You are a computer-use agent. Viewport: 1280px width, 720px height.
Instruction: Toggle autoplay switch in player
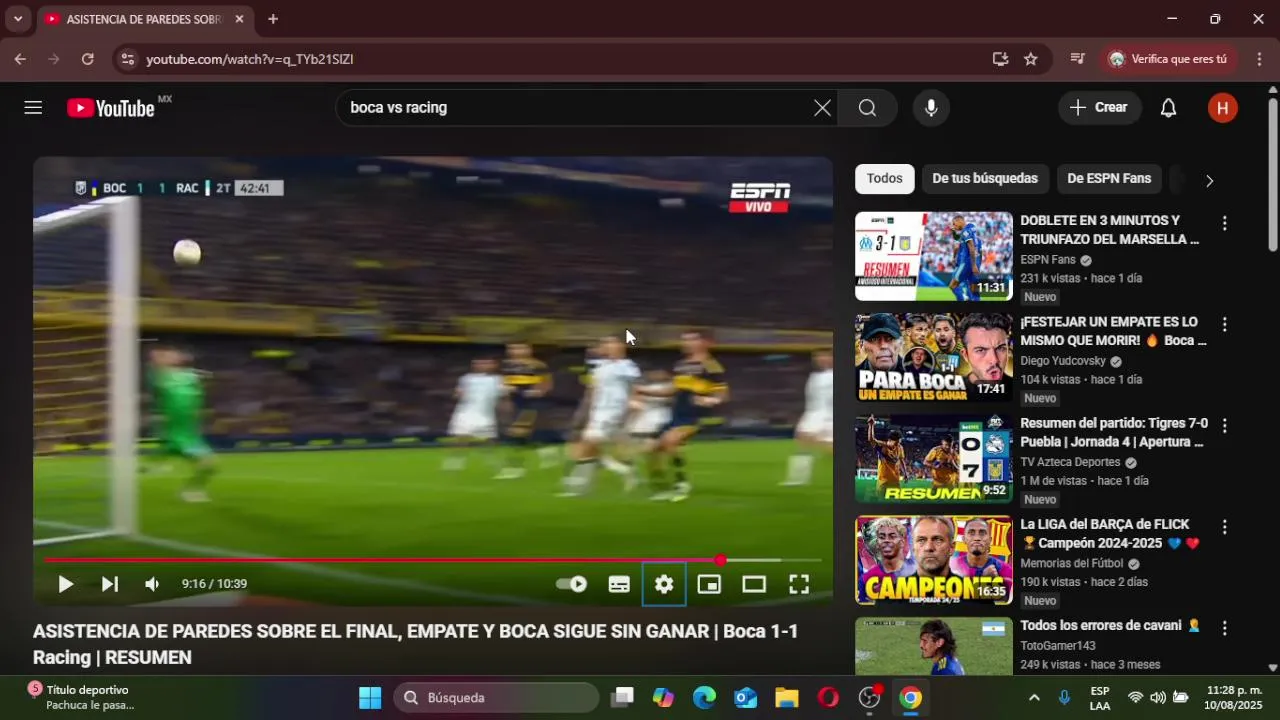[572, 584]
